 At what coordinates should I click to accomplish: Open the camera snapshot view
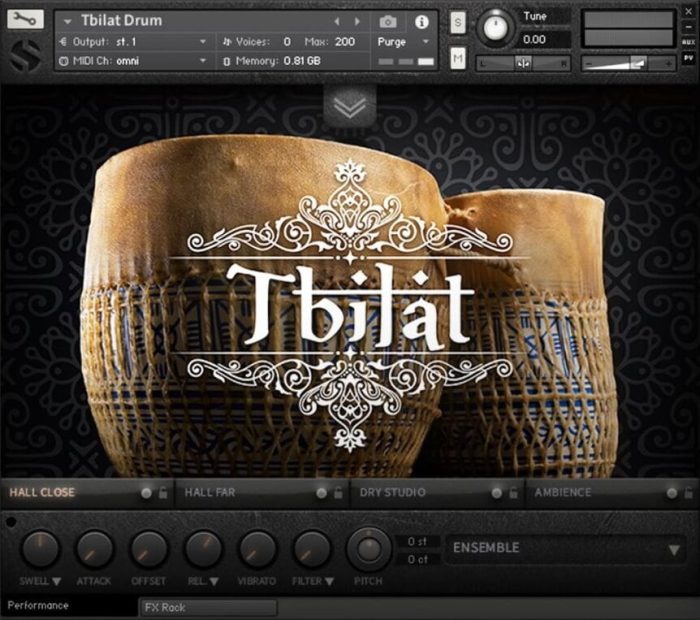click(x=388, y=21)
